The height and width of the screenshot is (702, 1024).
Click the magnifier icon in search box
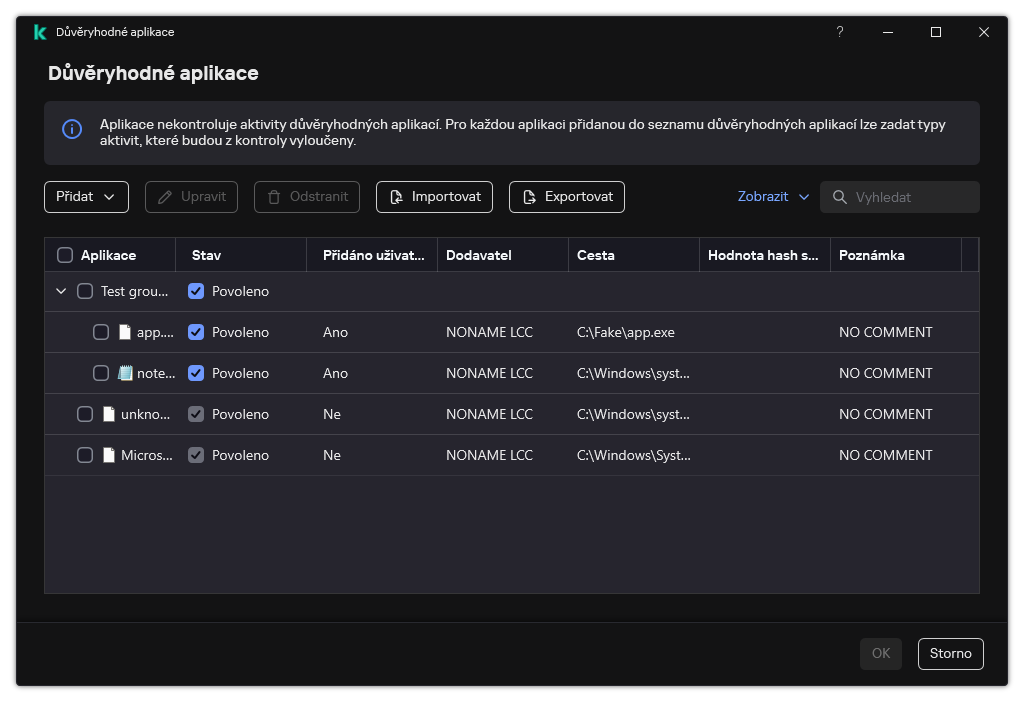click(839, 197)
